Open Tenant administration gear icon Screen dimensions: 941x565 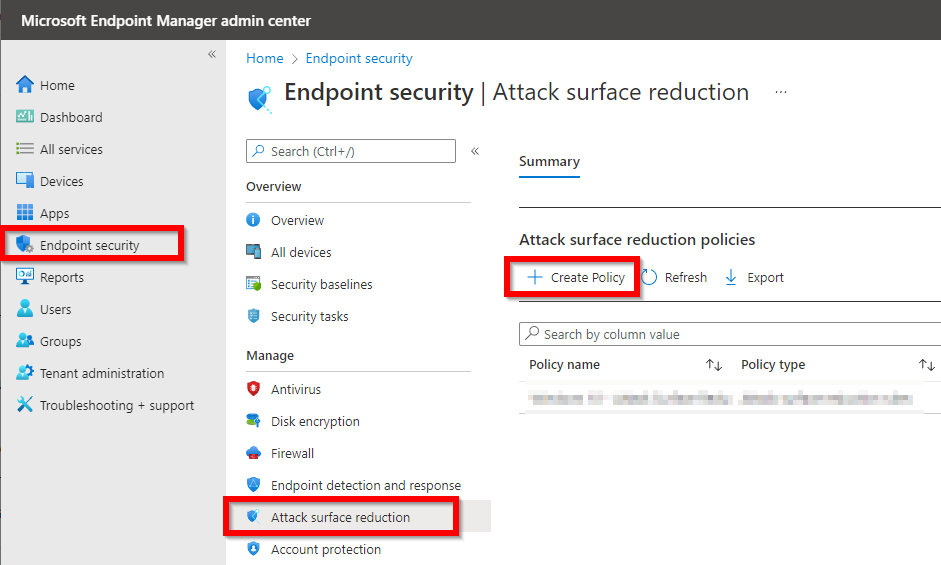click(x=25, y=372)
